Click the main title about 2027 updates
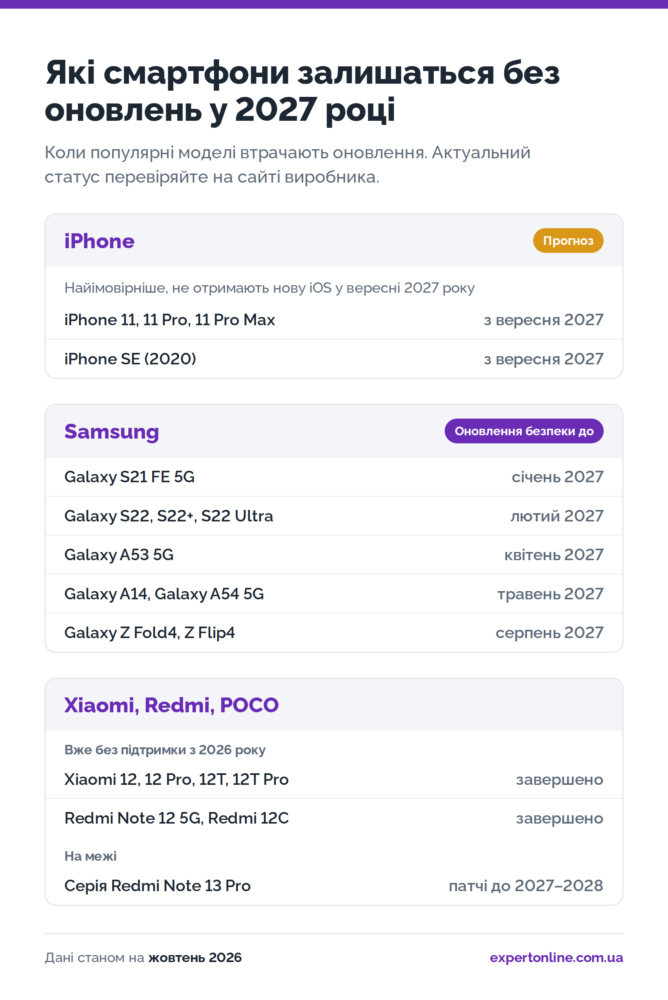Image resolution: width=668 pixels, height=1000 pixels. tap(302, 91)
